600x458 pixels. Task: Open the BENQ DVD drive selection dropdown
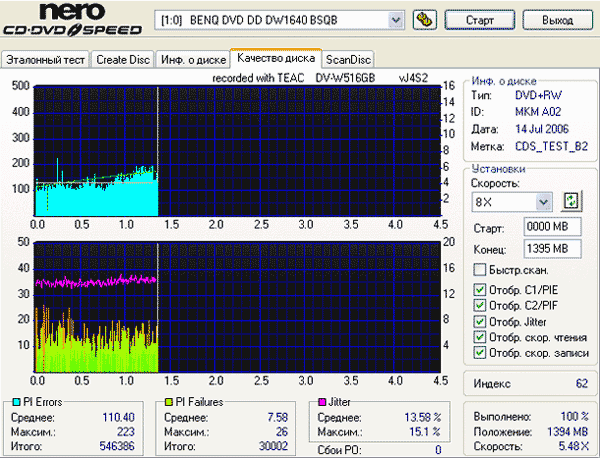pos(396,20)
